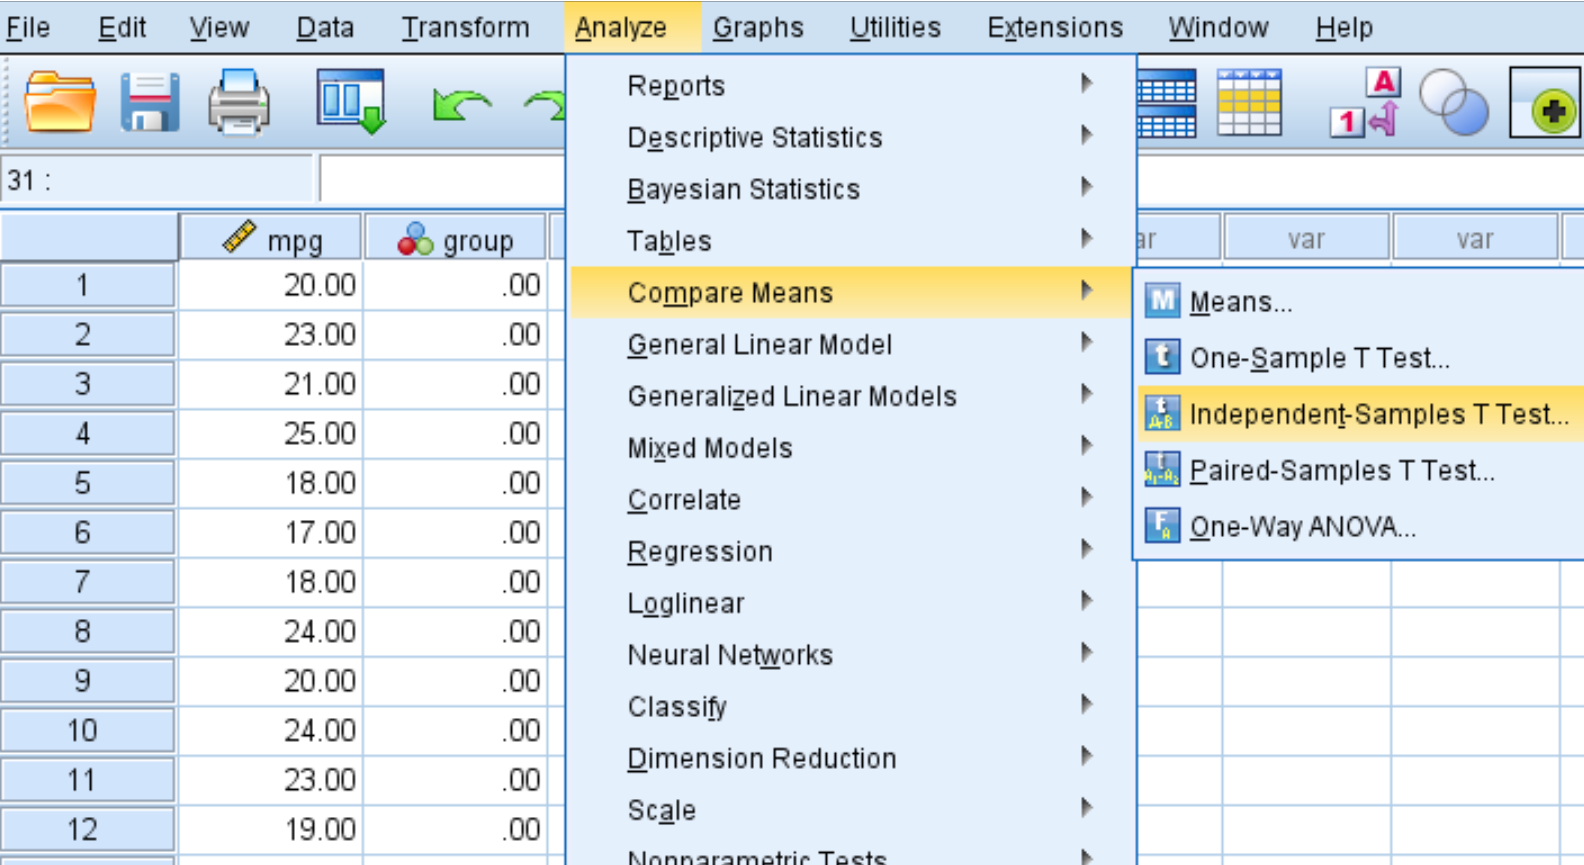Expand the Mixed Models submenu arrow
Screen dimensions: 1584x865
point(1087,445)
